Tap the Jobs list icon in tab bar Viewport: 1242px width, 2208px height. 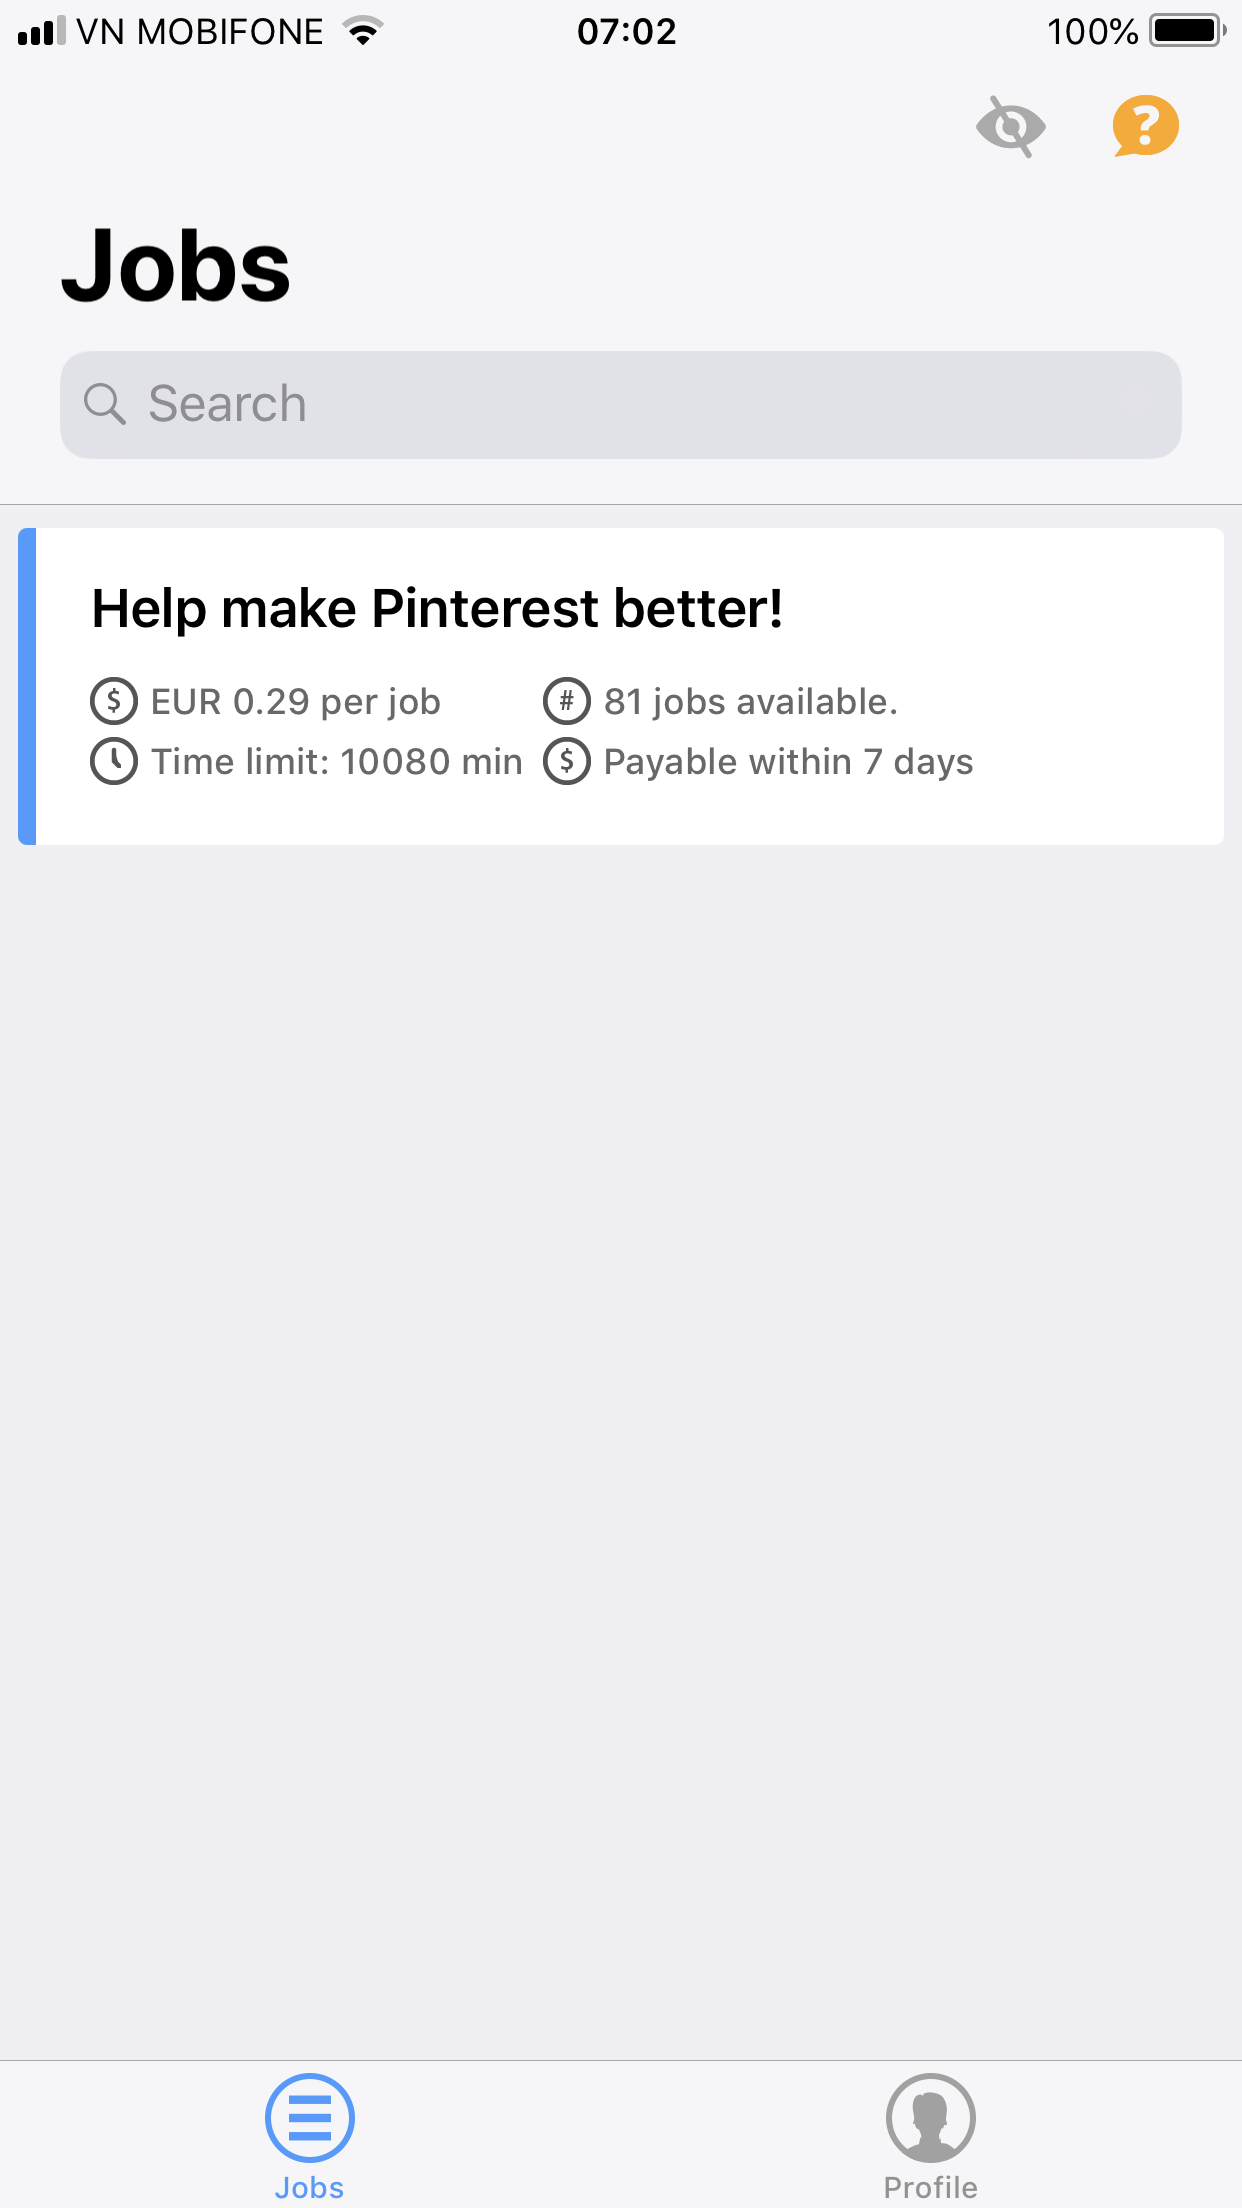(310, 2117)
